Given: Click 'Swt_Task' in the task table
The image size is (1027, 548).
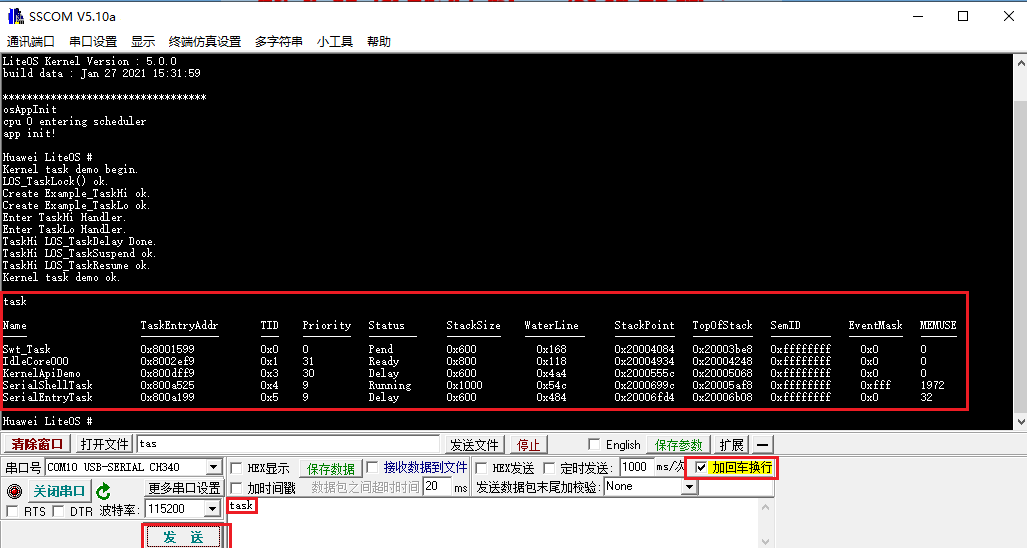Looking at the screenshot, I should pyautogui.click(x=26, y=350).
